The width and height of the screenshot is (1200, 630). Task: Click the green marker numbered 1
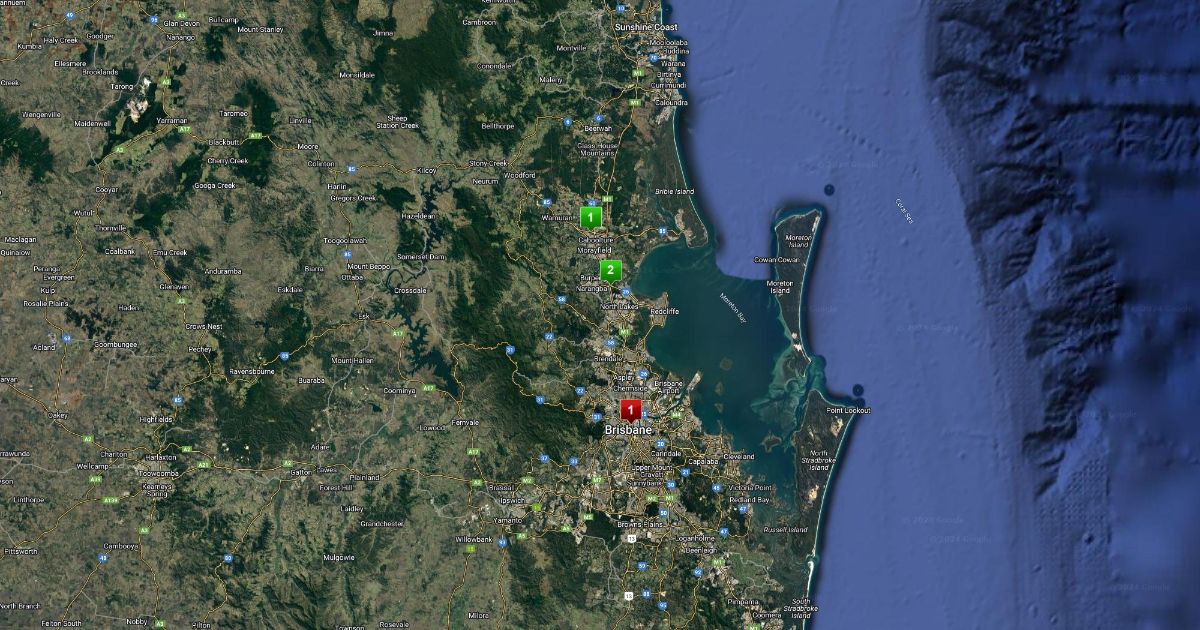(x=590, y=216)
